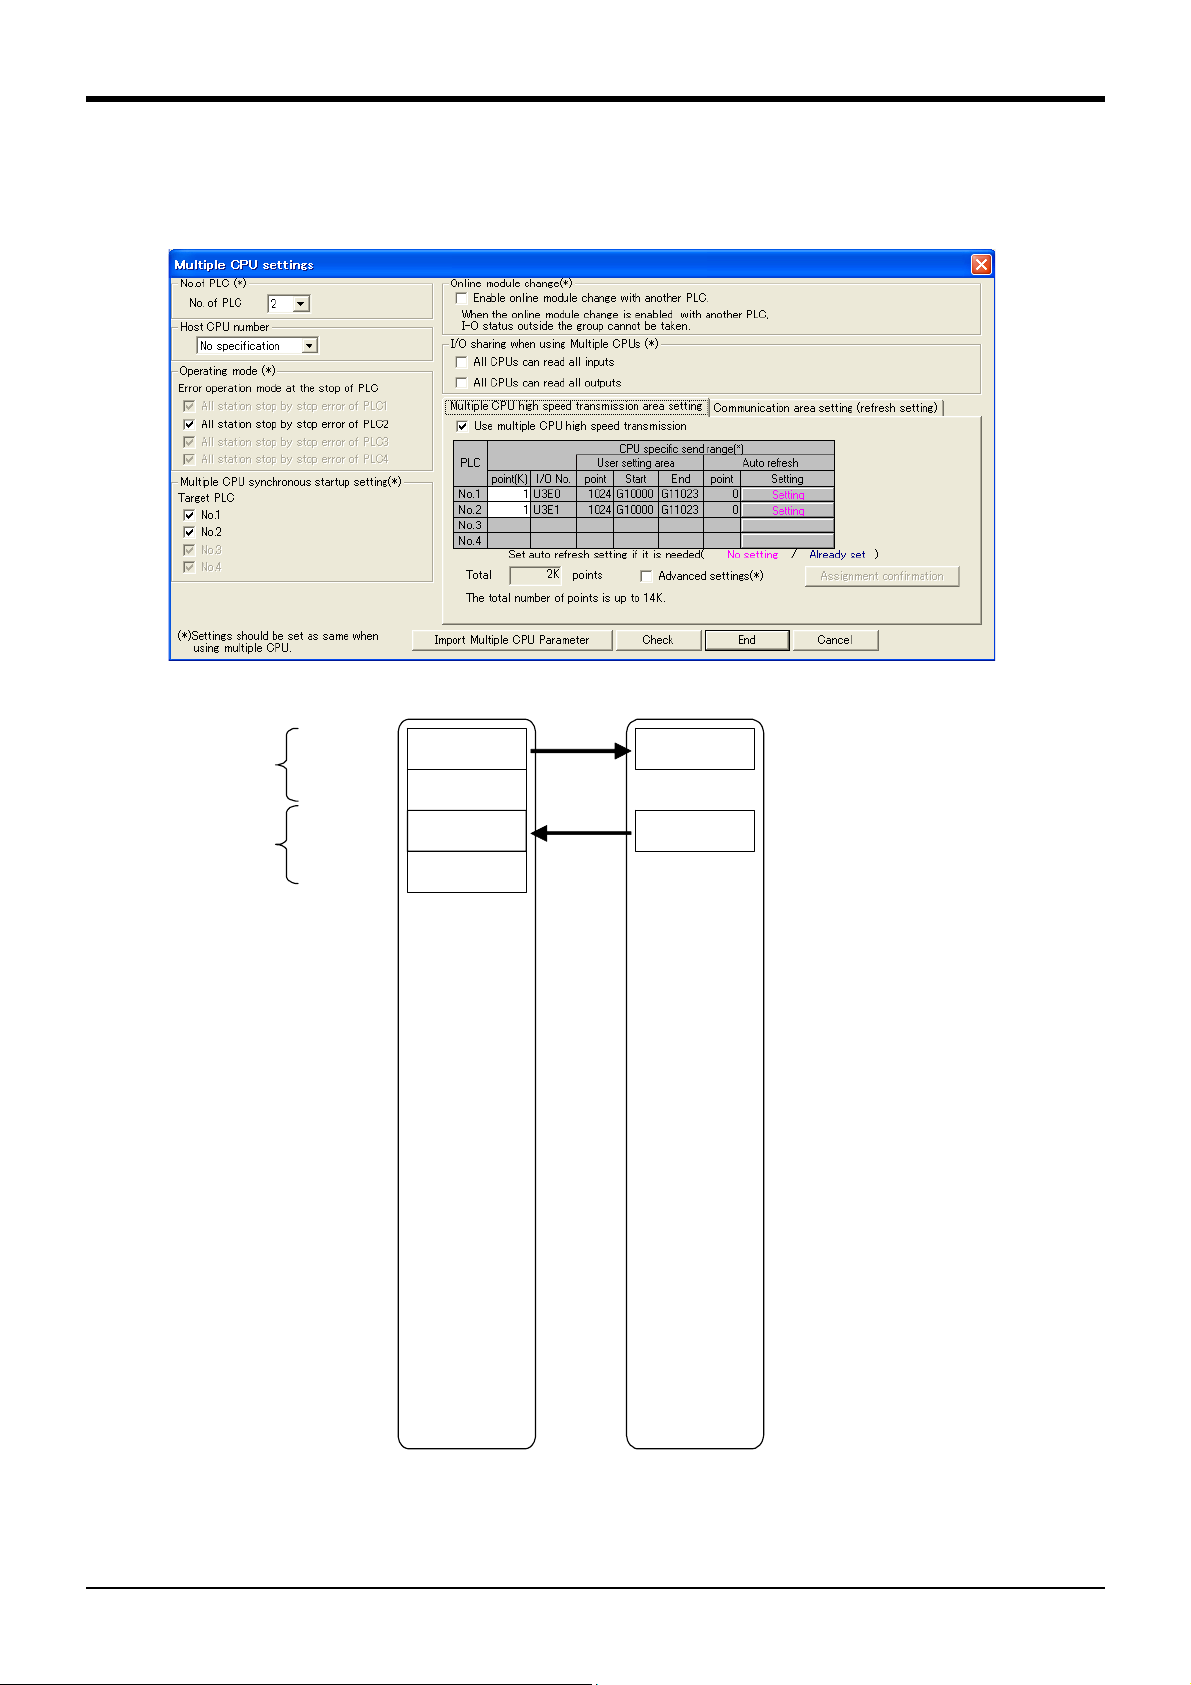Enable the Advanced settings checkbox
The height and width of the screenshot is (1685, 1191).
[646, 576]
